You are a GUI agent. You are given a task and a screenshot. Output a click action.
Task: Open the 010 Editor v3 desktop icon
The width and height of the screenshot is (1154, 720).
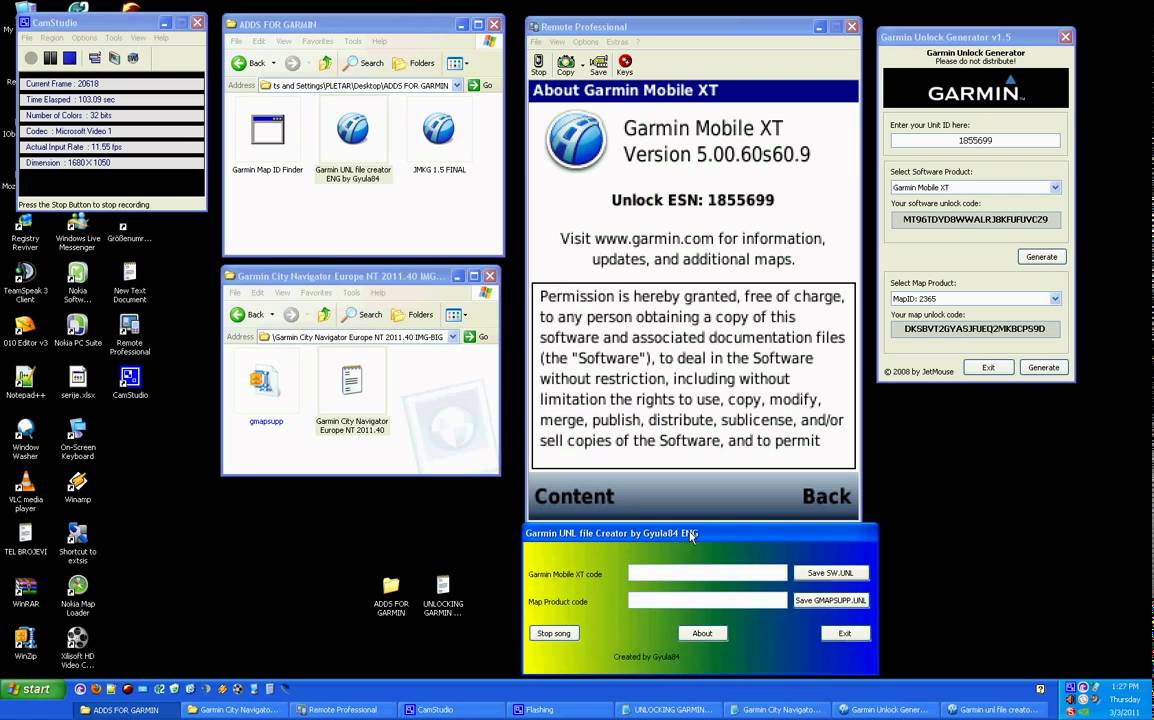click(x=25, y=330)
